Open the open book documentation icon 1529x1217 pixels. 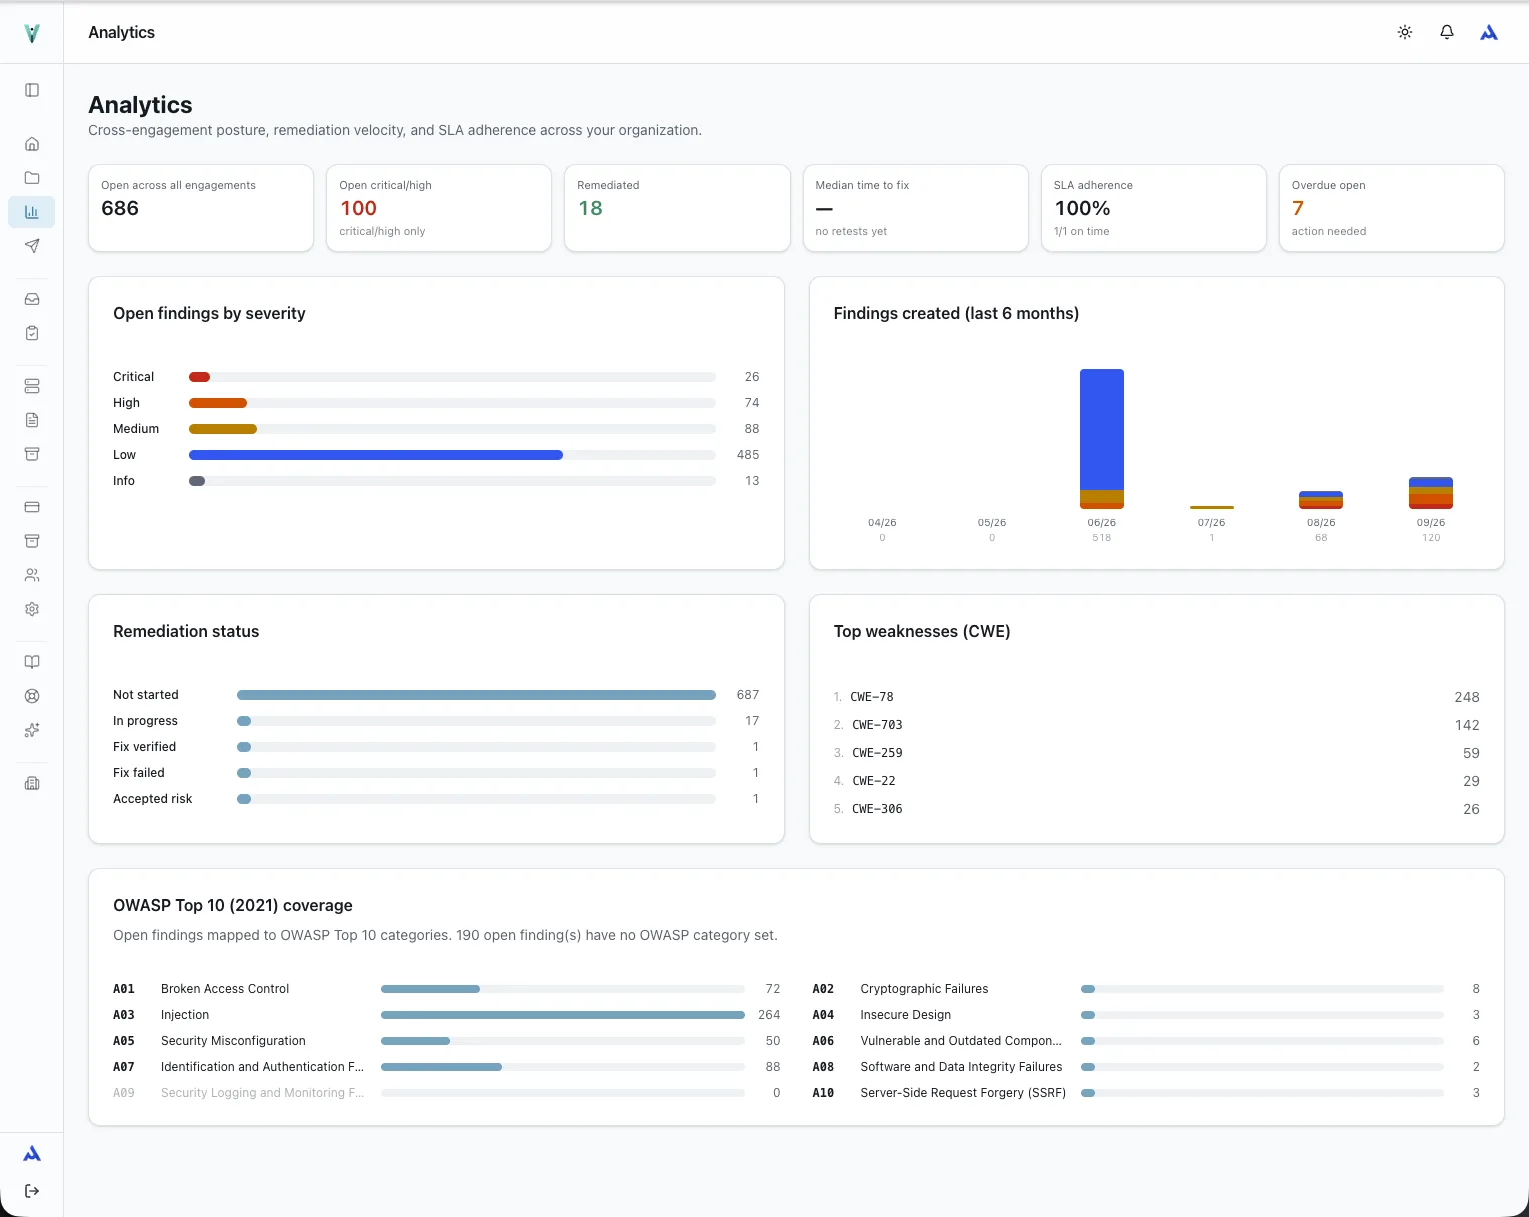[32, 662]
